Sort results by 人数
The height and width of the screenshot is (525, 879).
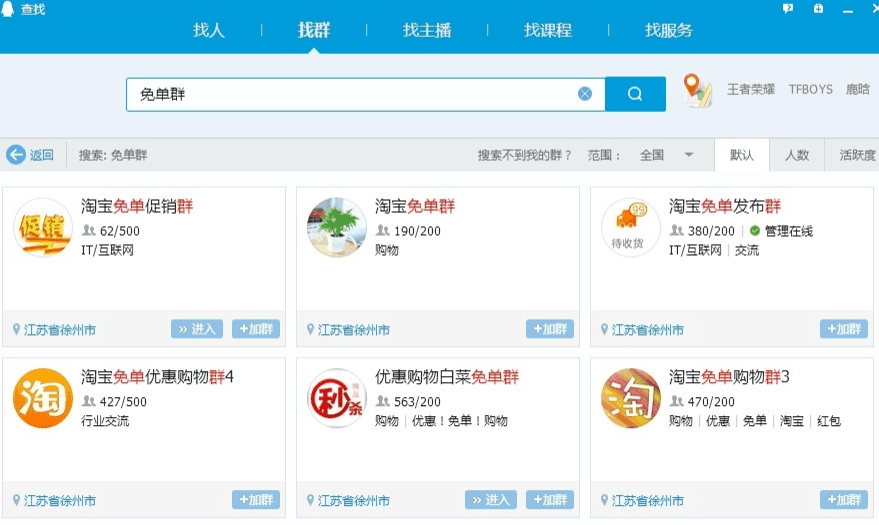(797, 155)
